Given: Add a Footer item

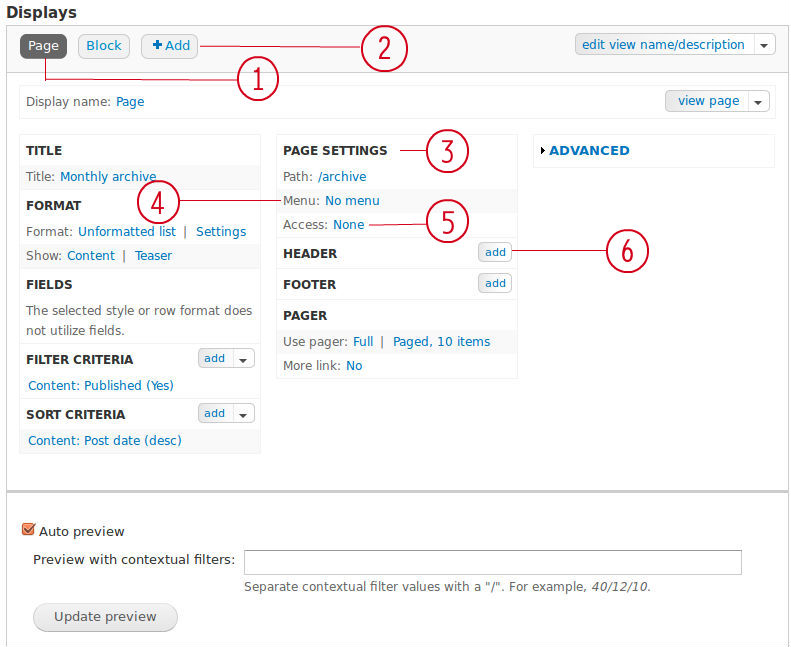Looking at the screenshot, I should click(495, 283).
